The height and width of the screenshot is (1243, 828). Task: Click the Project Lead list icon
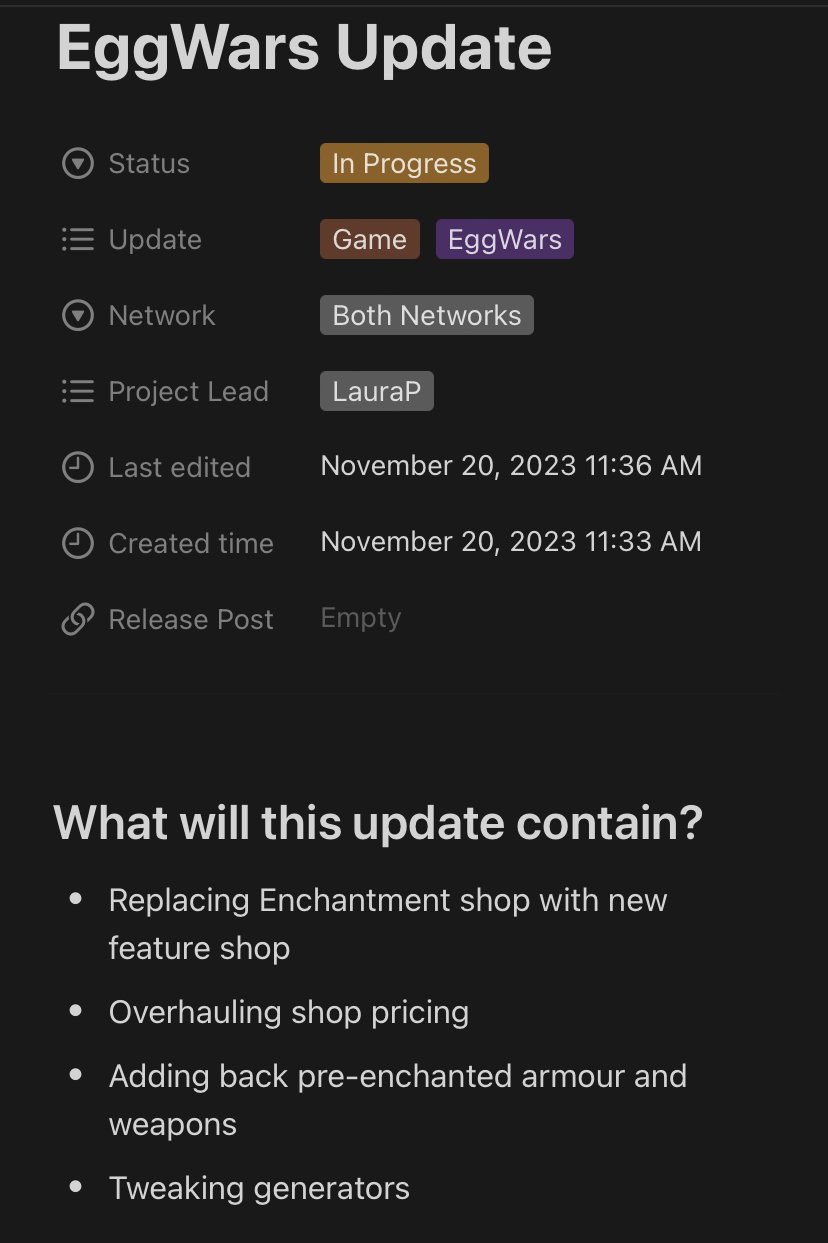point(77,391)
